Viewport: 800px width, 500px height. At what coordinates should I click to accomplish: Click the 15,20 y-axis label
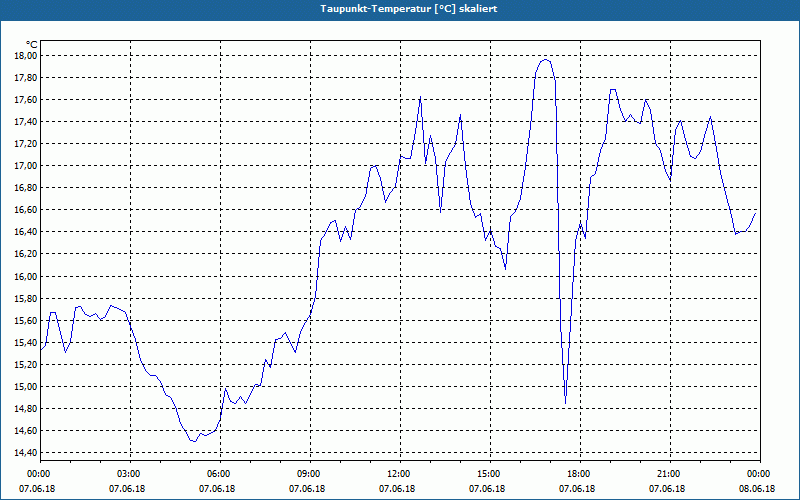click(27, 364)
